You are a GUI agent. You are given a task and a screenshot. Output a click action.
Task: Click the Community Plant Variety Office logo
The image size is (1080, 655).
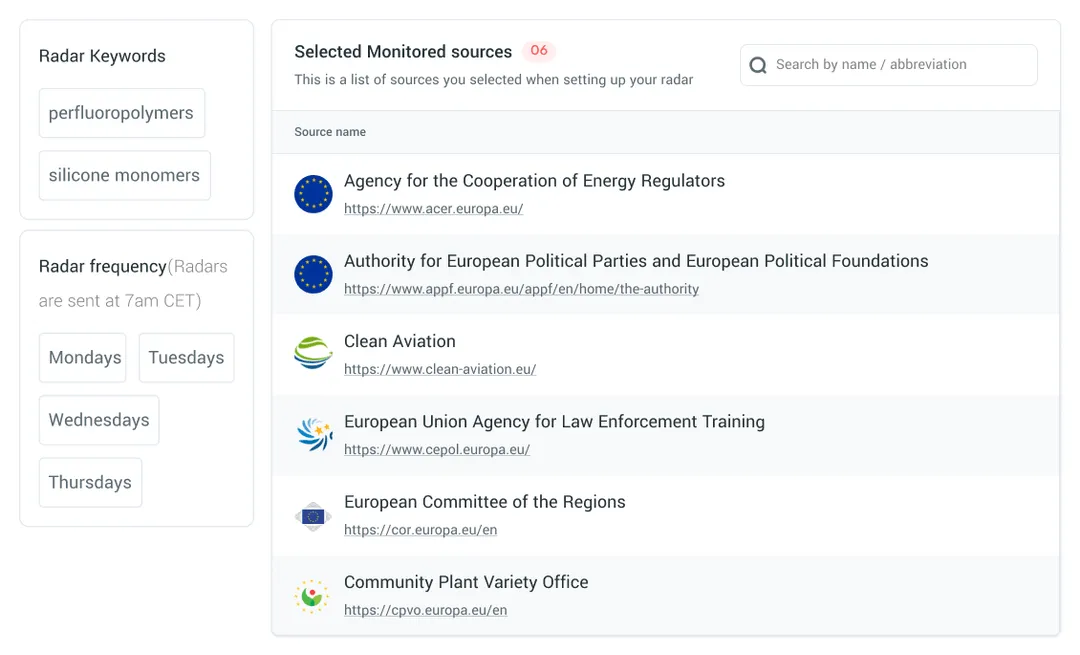tap(312, 596)
